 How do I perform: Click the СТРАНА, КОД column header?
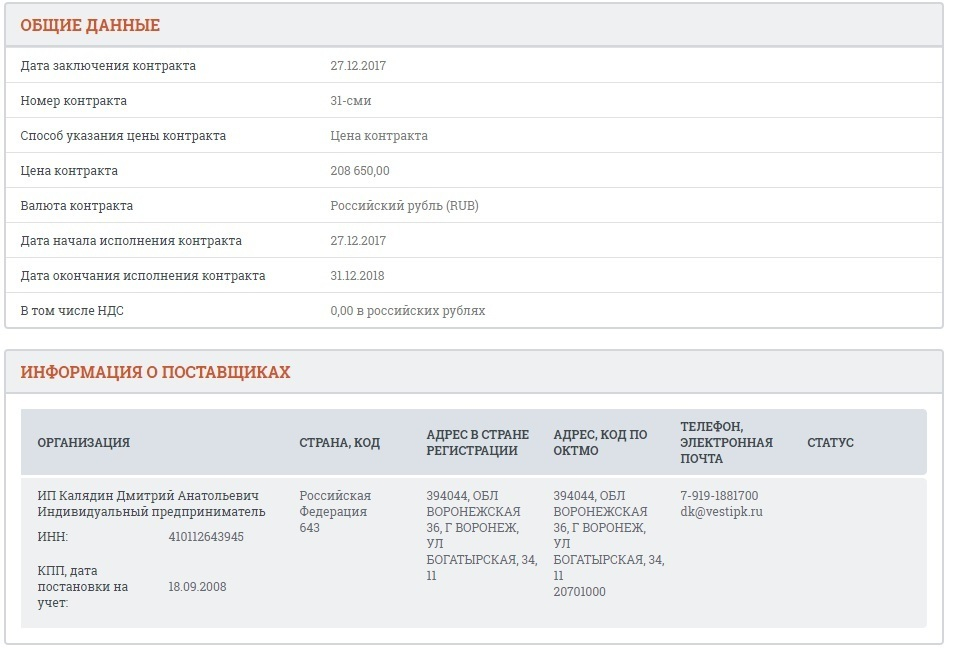(x=340, y=442)
